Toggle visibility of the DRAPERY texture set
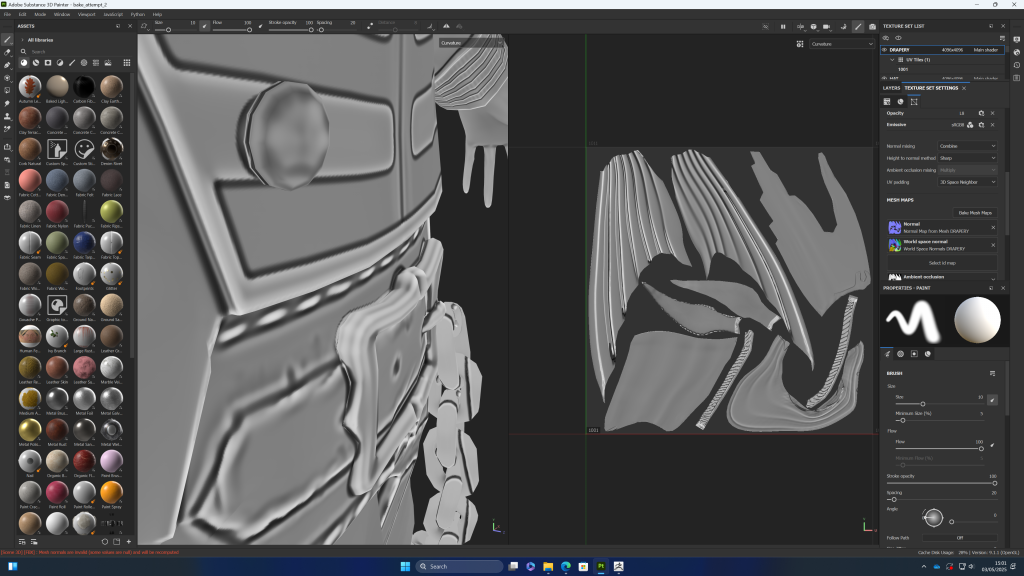 pos(886,48)
